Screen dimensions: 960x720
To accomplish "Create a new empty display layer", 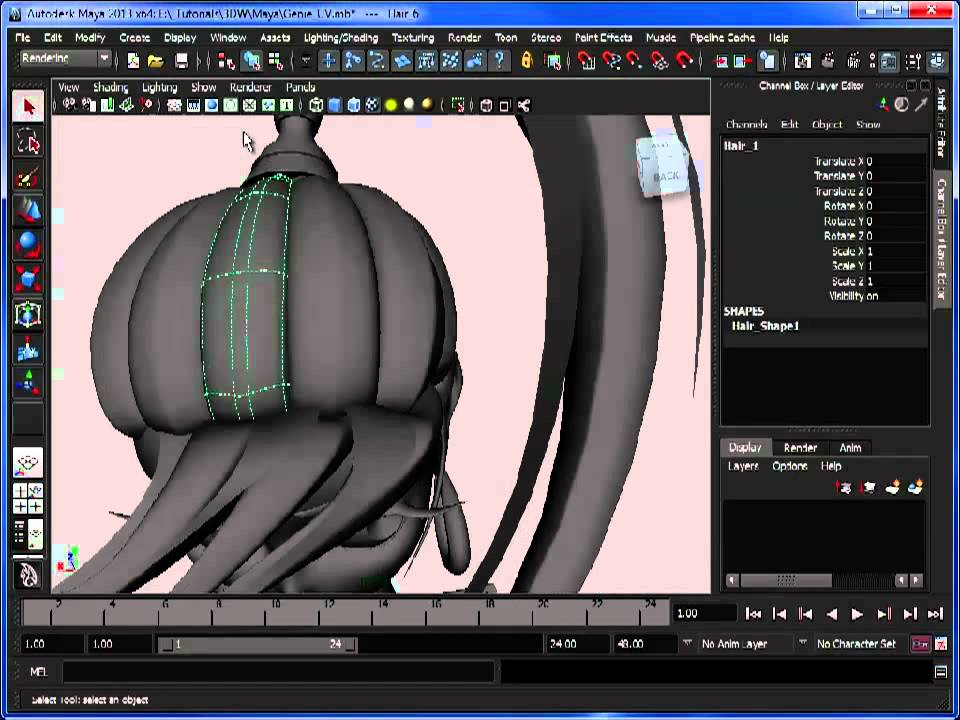I will click(x=892, y=487).
